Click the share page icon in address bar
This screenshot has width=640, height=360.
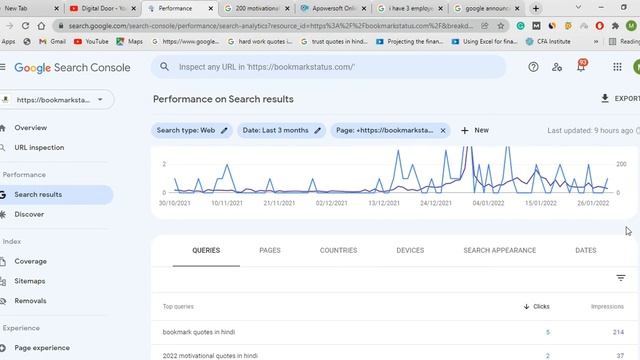[484, 26]
